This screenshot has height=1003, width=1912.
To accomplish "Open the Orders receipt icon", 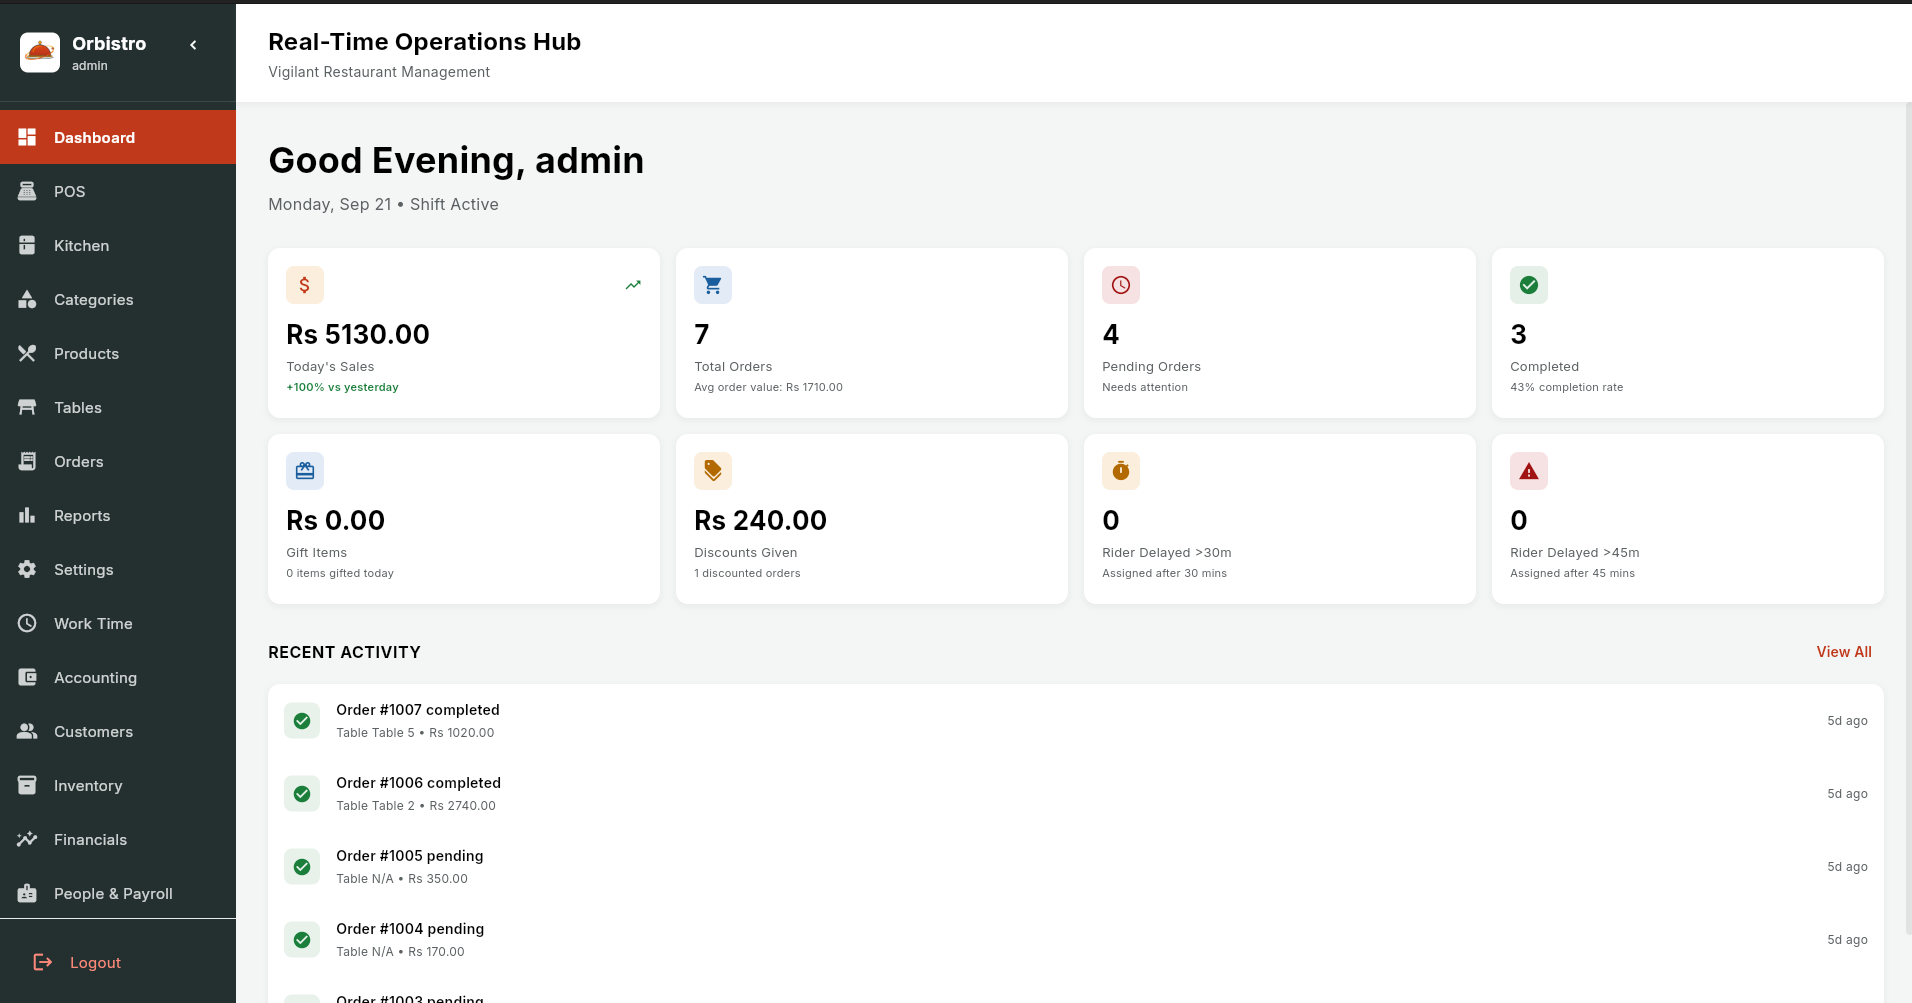I will [27, 461].
